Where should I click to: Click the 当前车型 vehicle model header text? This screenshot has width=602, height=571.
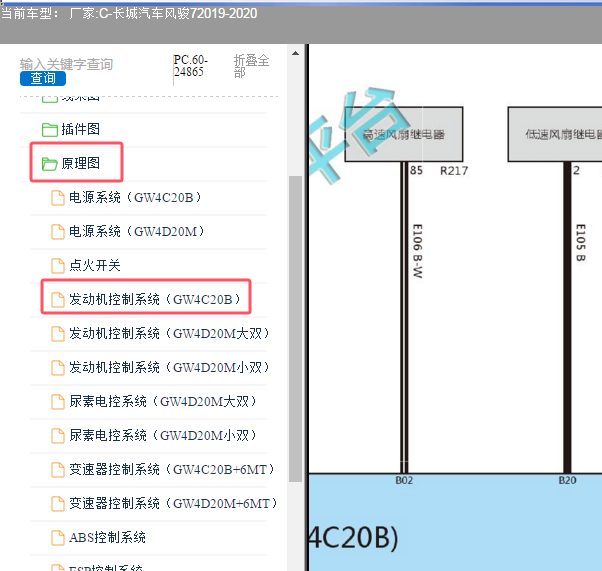click(x=129, y=13)
